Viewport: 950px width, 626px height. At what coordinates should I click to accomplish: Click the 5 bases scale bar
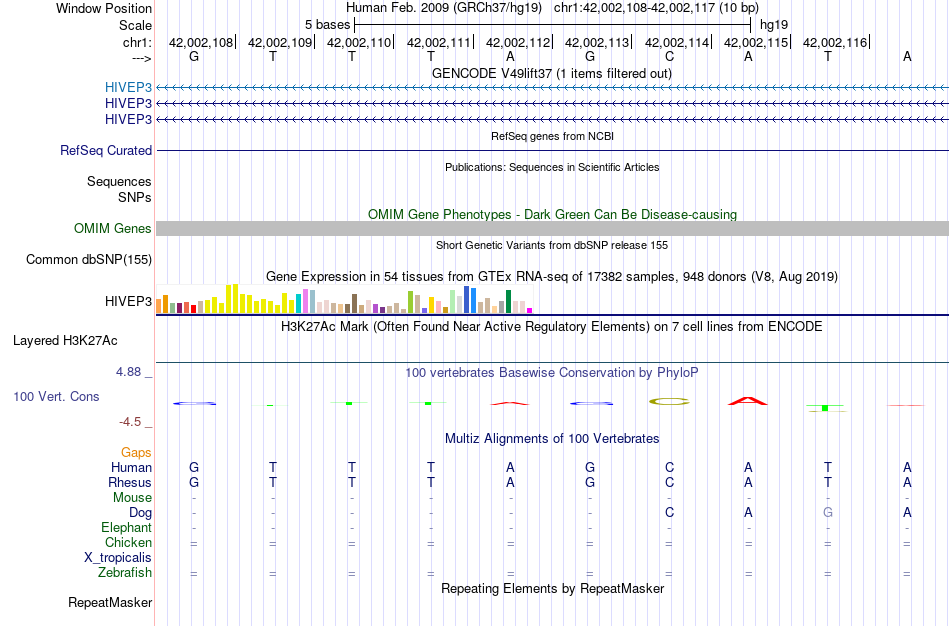553,25
